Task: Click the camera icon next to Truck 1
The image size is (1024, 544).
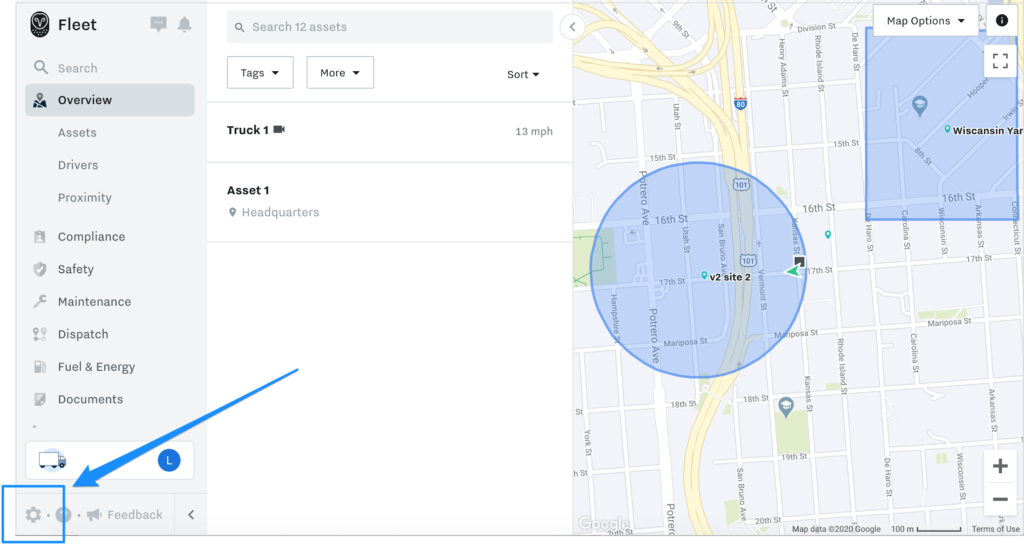Action: click(279, 129)
